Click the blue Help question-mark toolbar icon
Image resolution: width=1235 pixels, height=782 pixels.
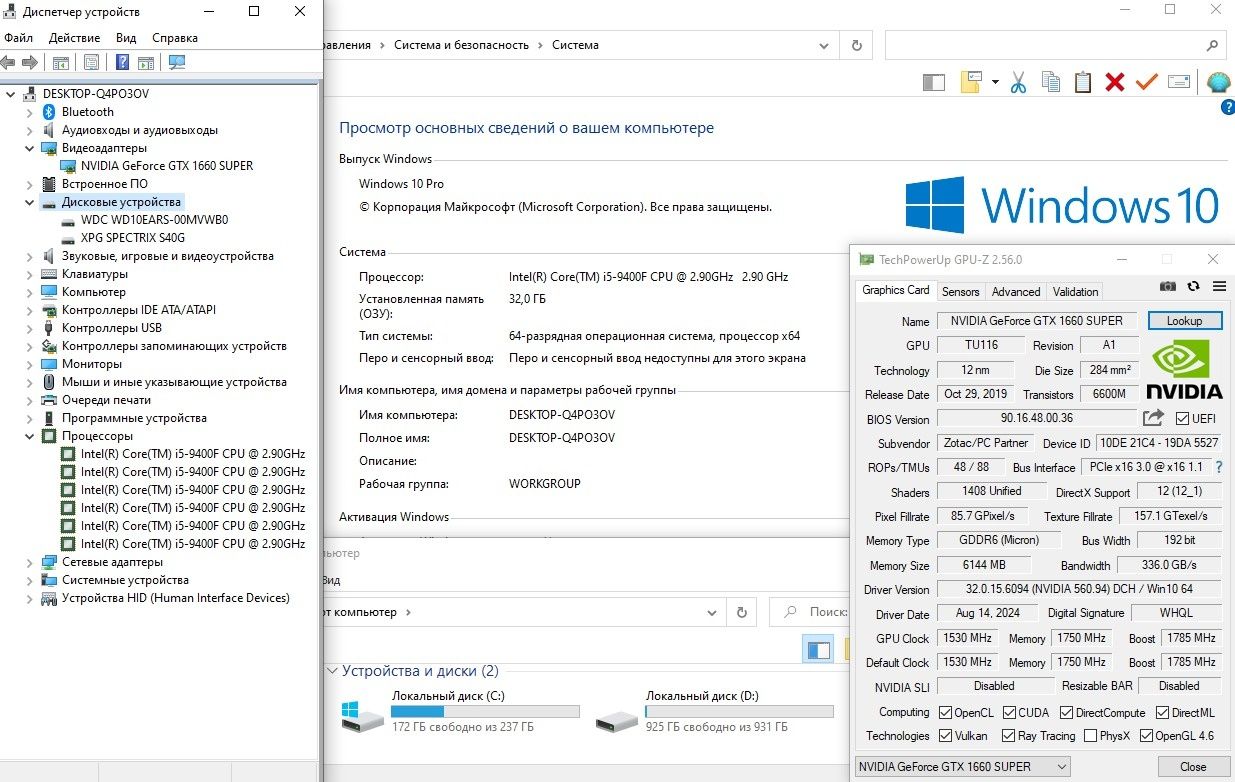click(x=123, y=62)
